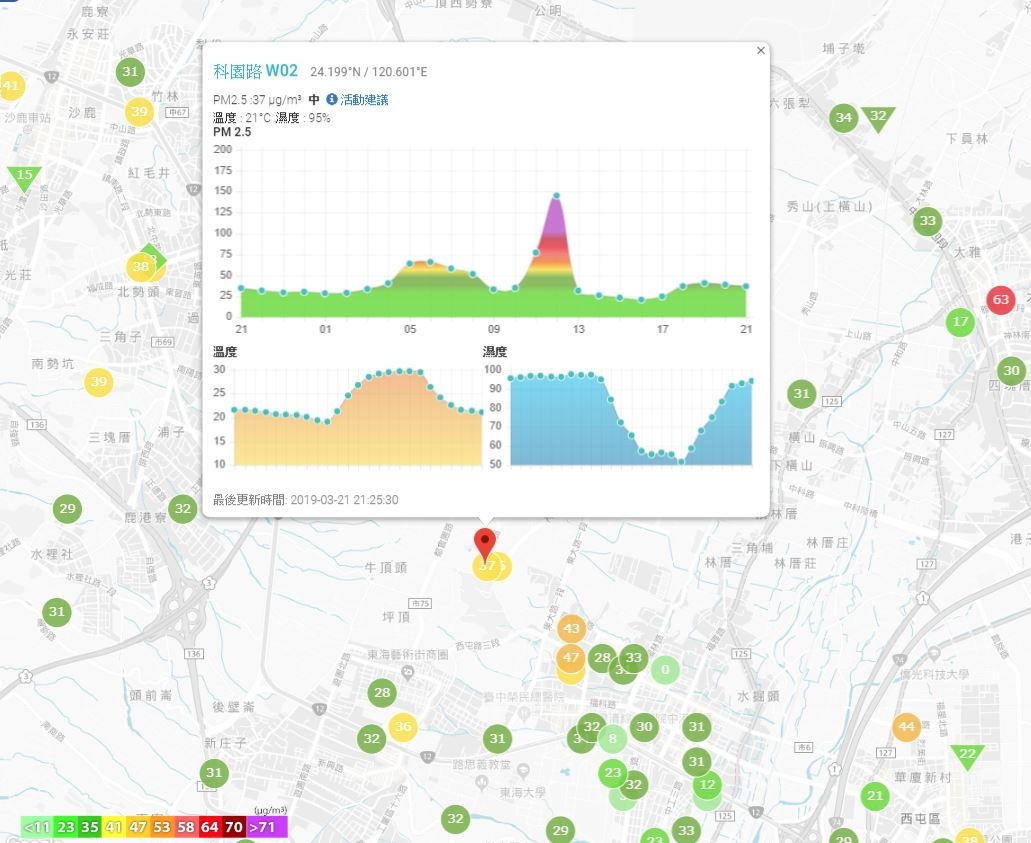Select the green 34 marker near 六張犁

[844, 118]
